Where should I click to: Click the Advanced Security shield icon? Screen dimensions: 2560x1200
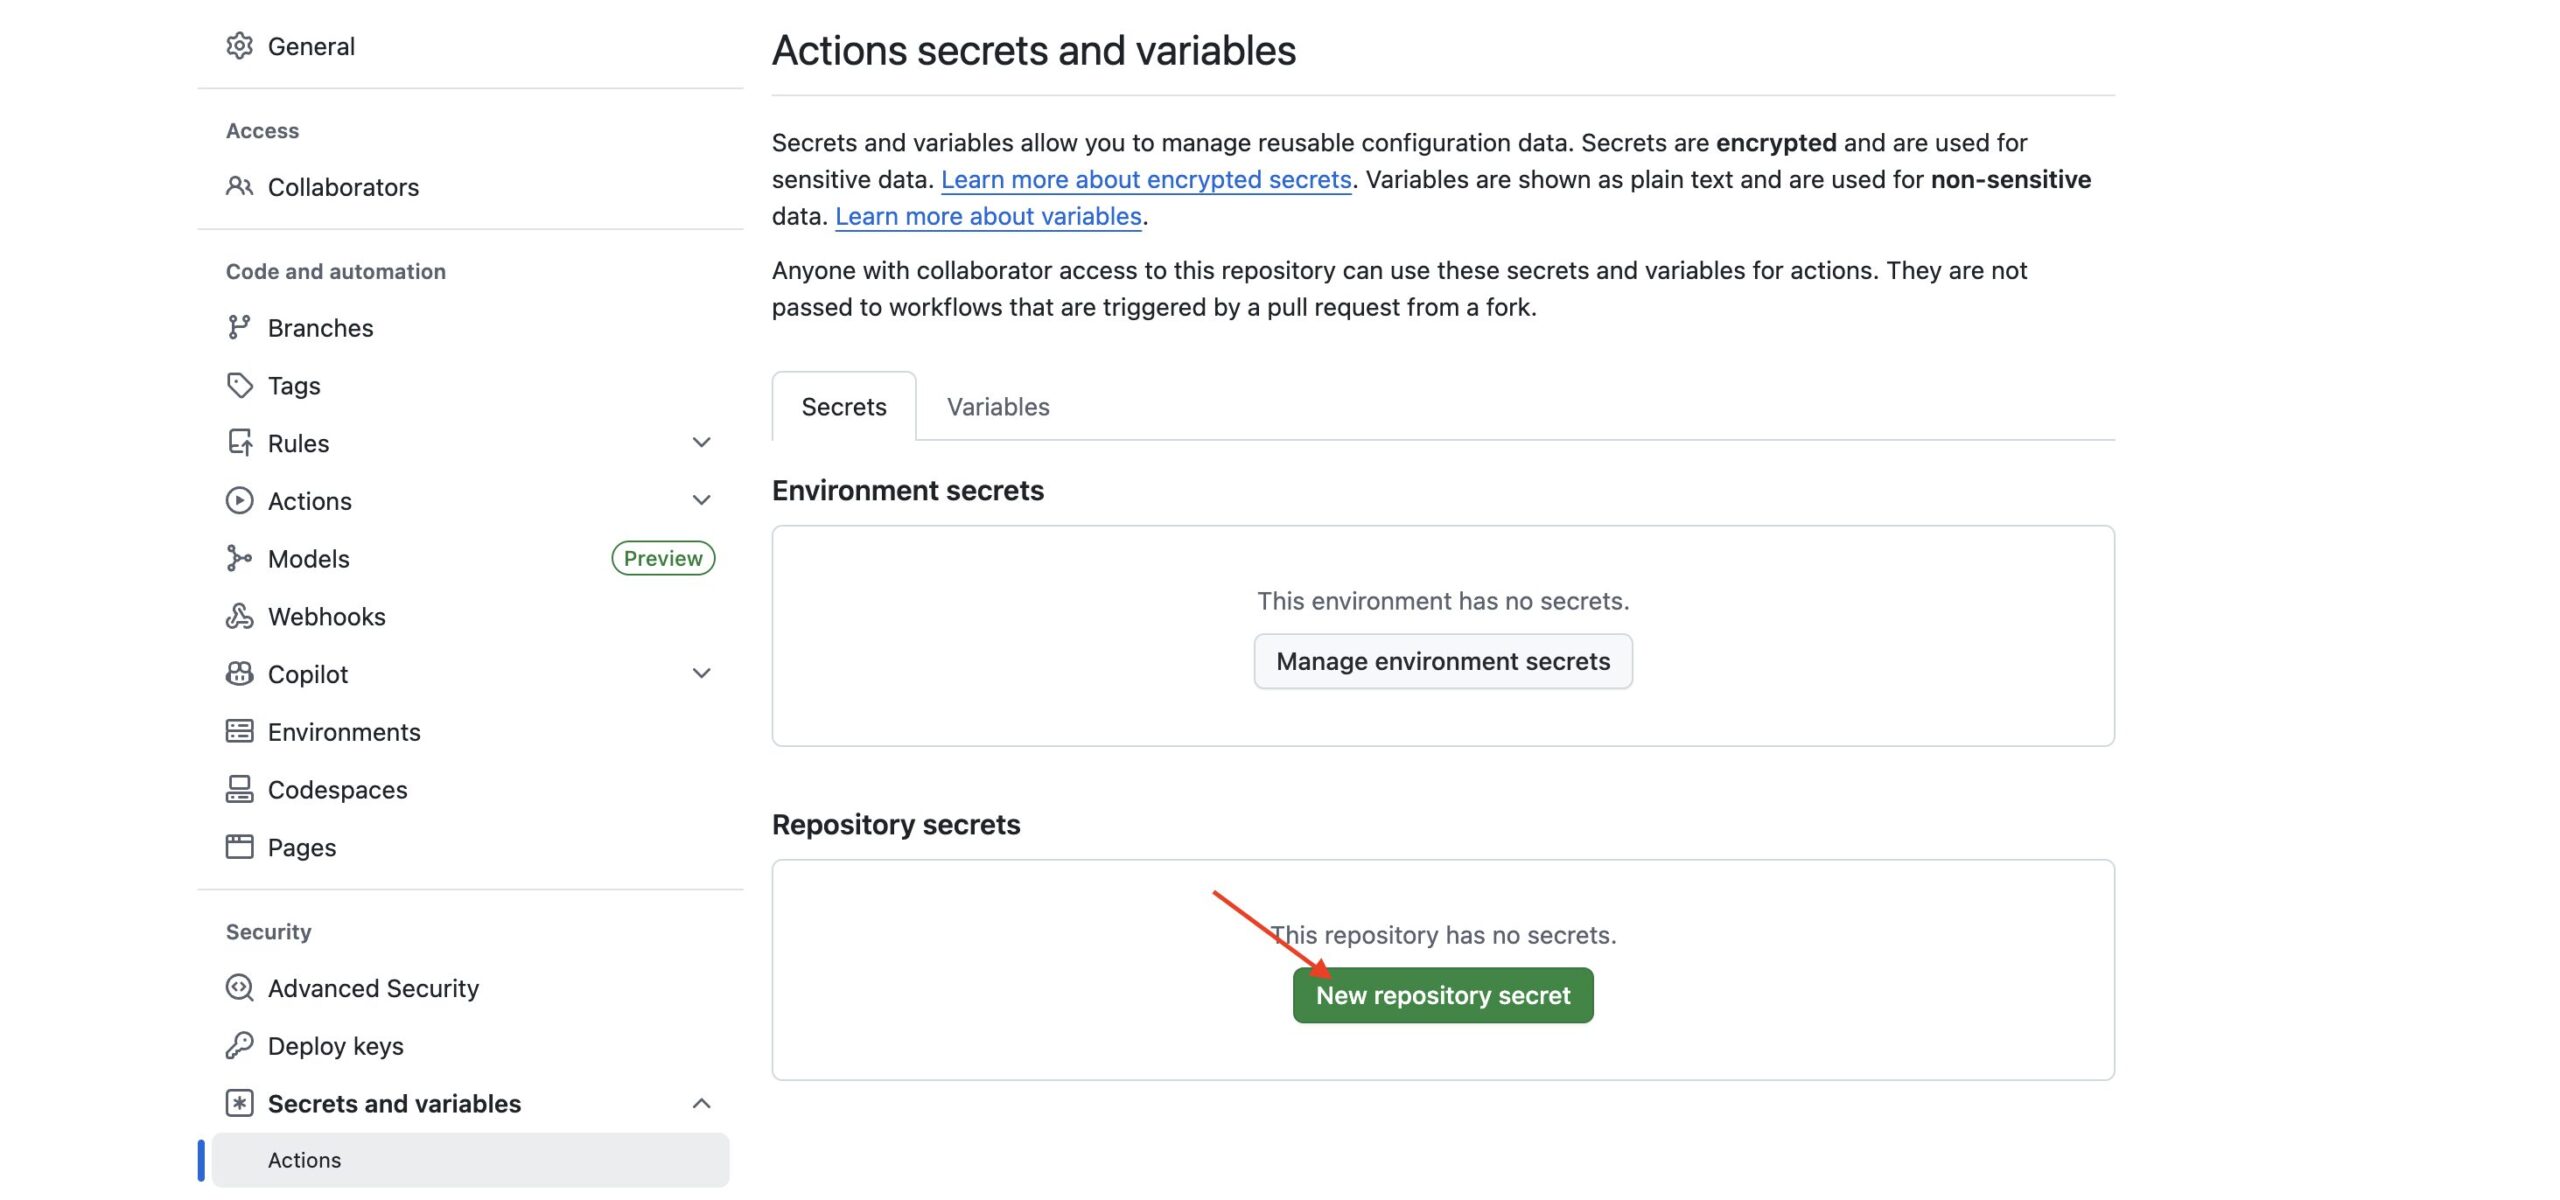[x=239, y=988]
